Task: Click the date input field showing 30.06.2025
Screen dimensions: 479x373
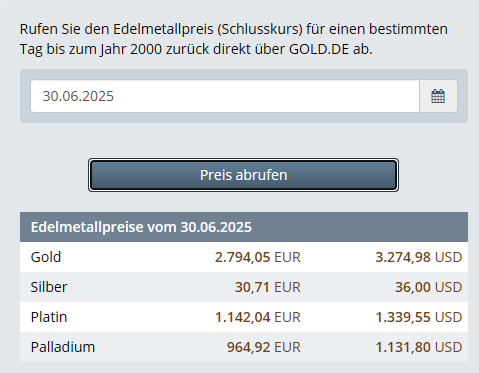Action: tap(225, 96)
